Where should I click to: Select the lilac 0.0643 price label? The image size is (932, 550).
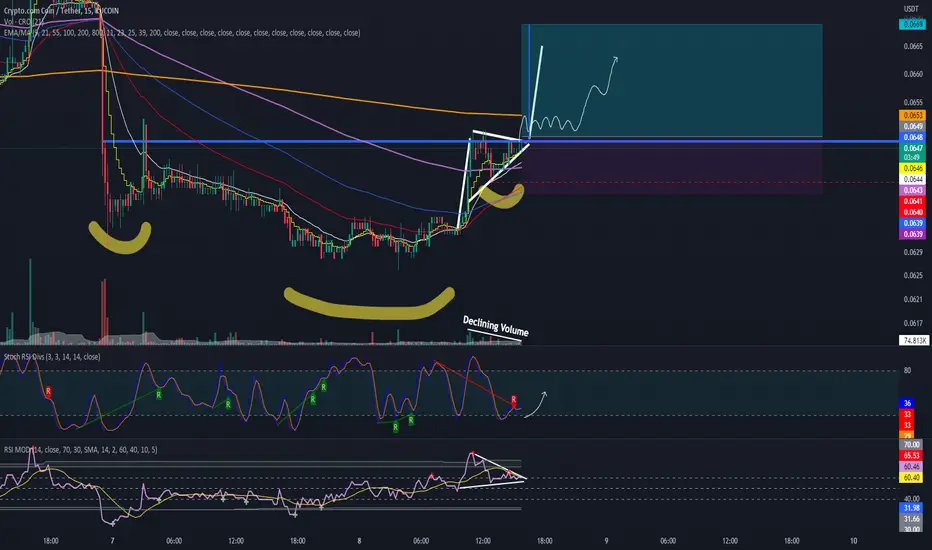(x=912, y=190)
